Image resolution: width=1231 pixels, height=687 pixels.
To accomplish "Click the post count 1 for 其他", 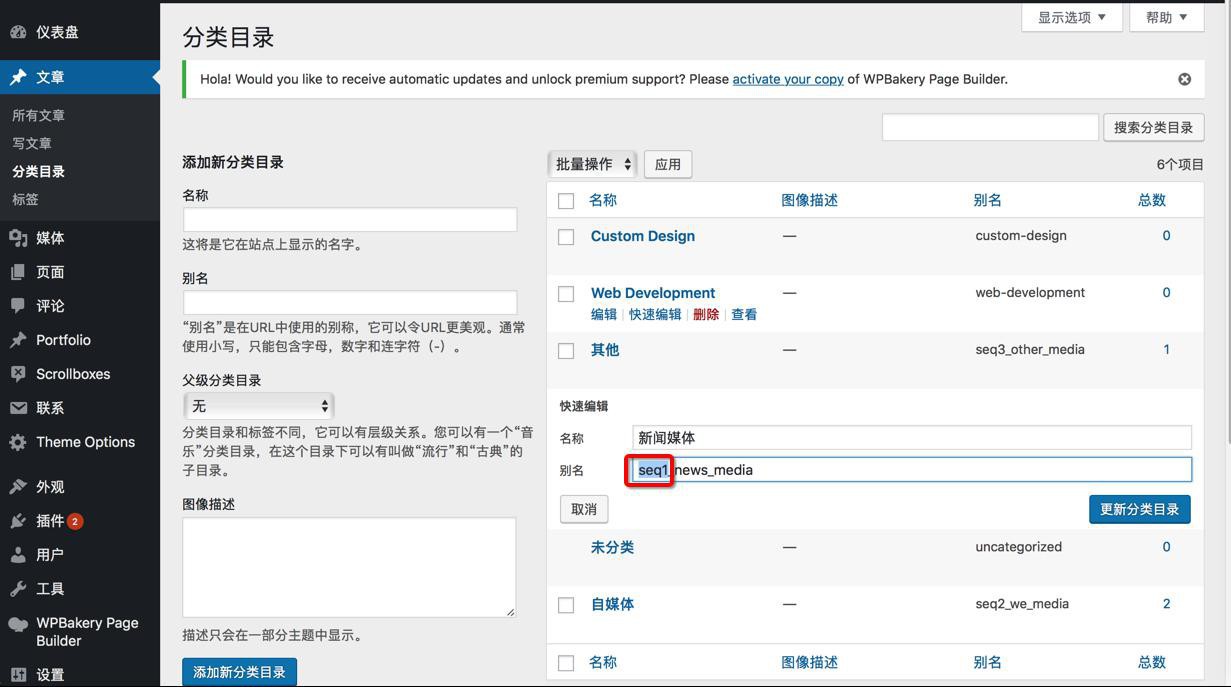I will click(1166, 349).
